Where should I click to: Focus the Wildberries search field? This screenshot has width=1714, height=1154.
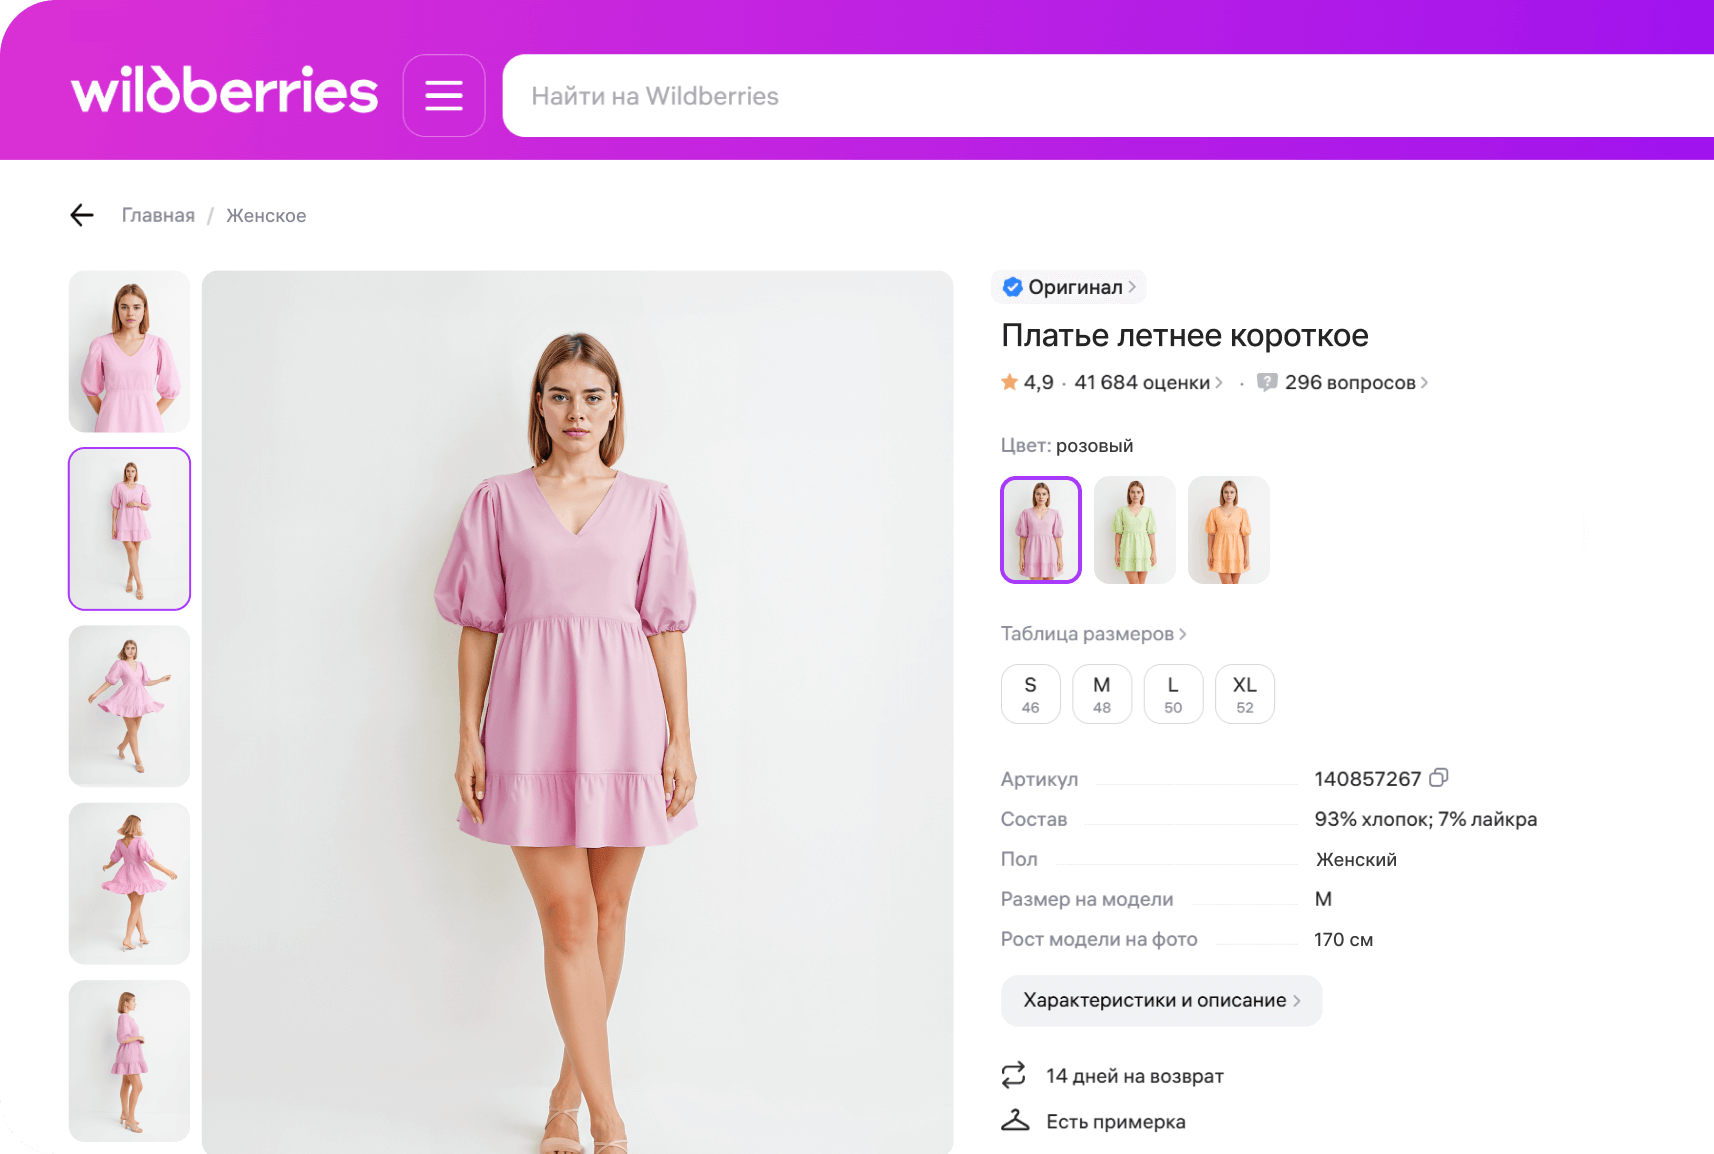(1100, 96)
